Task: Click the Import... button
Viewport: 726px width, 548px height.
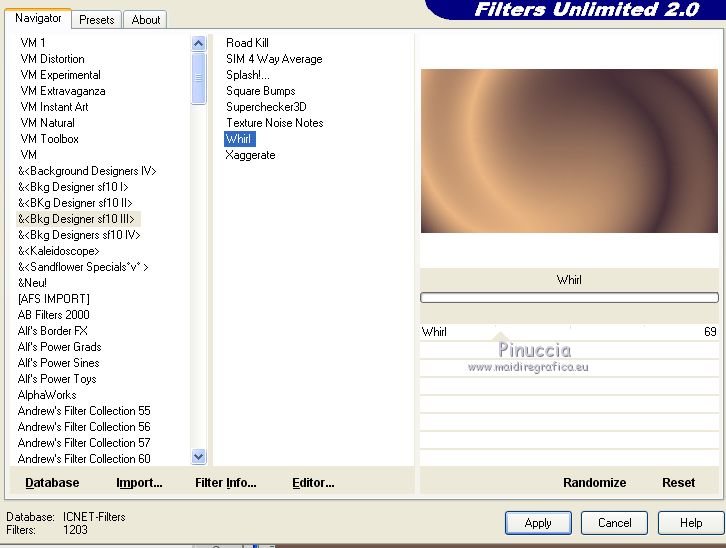Action: [139, 483]
